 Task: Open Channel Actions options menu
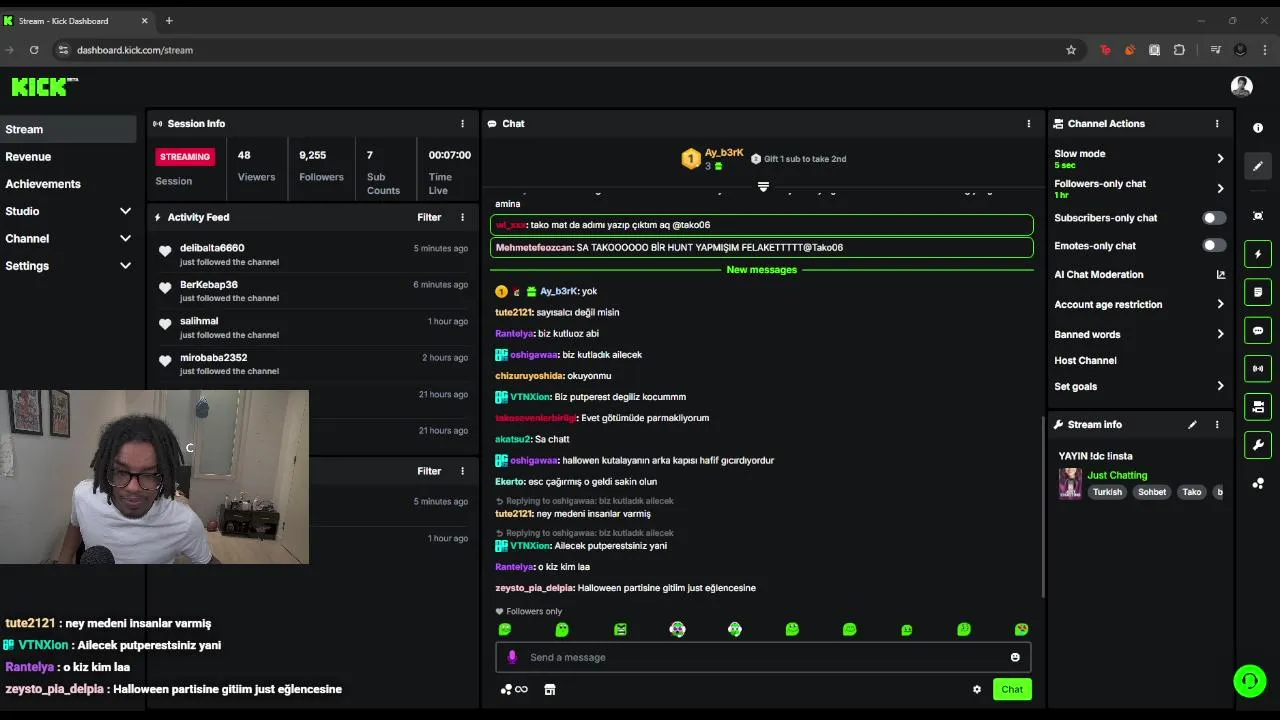1217,124
